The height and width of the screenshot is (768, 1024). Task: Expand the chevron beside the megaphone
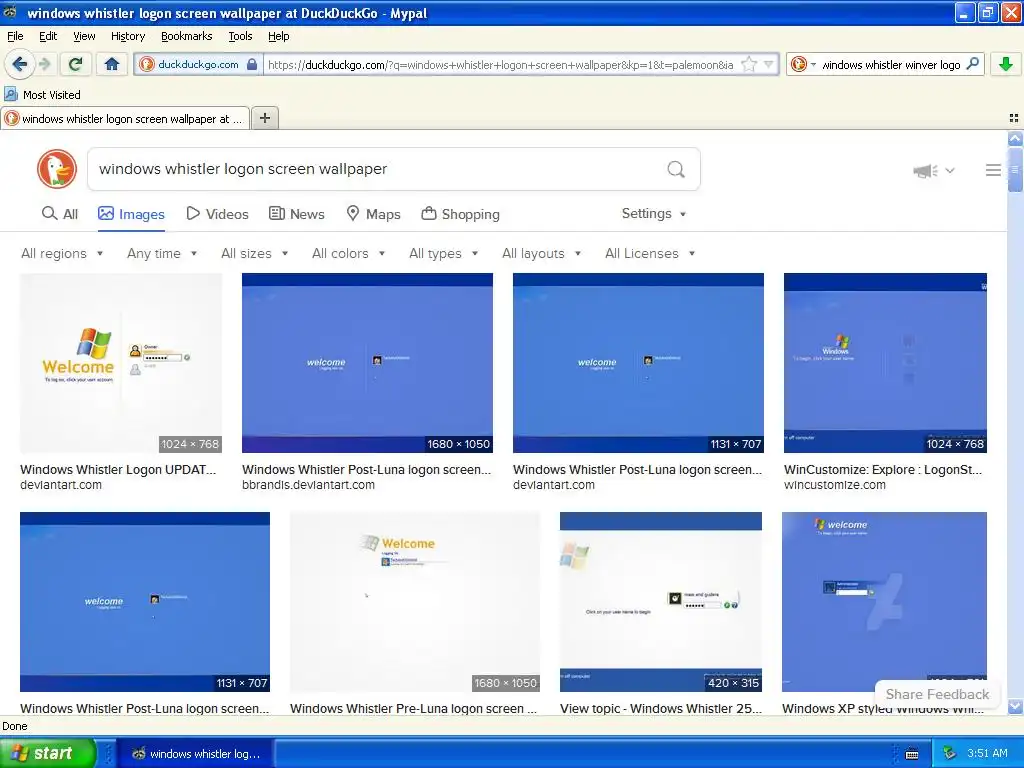click(x=950, y=170)
